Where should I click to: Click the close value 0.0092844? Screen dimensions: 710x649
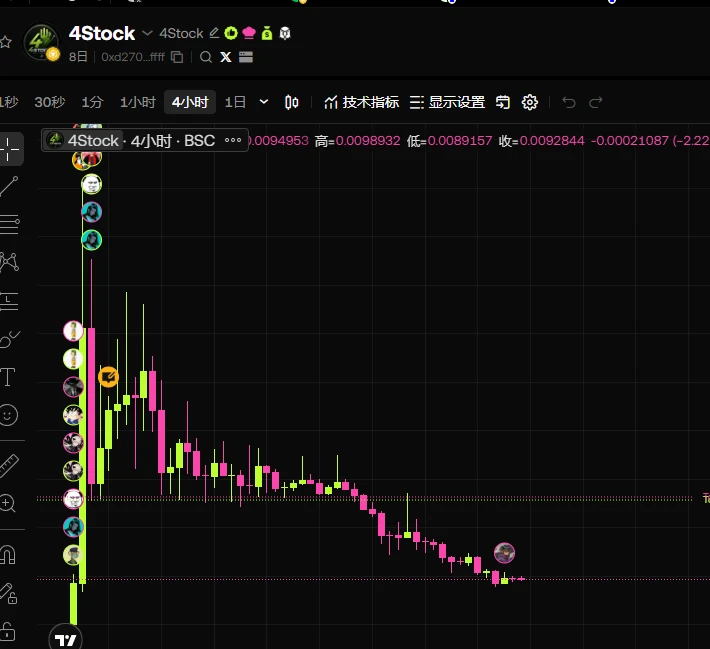pos(552,141)
